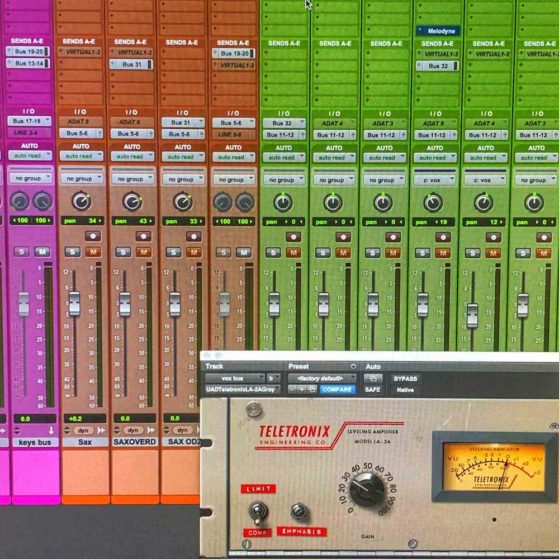Click the Bus 32 send on green track
This screenshot has height=559, width=559.
click(437, 66)
